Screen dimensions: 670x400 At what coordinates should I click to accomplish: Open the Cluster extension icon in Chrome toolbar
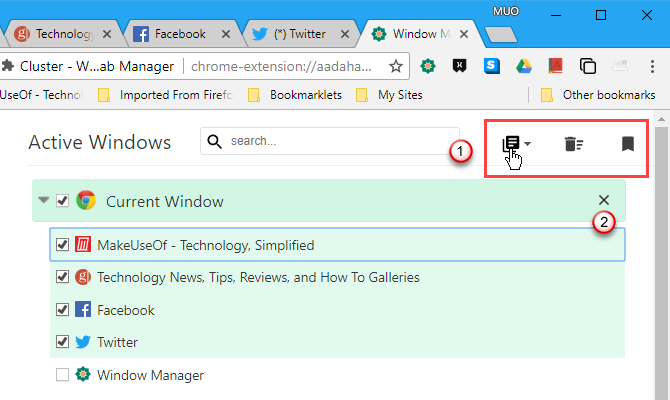click(429, 67)
